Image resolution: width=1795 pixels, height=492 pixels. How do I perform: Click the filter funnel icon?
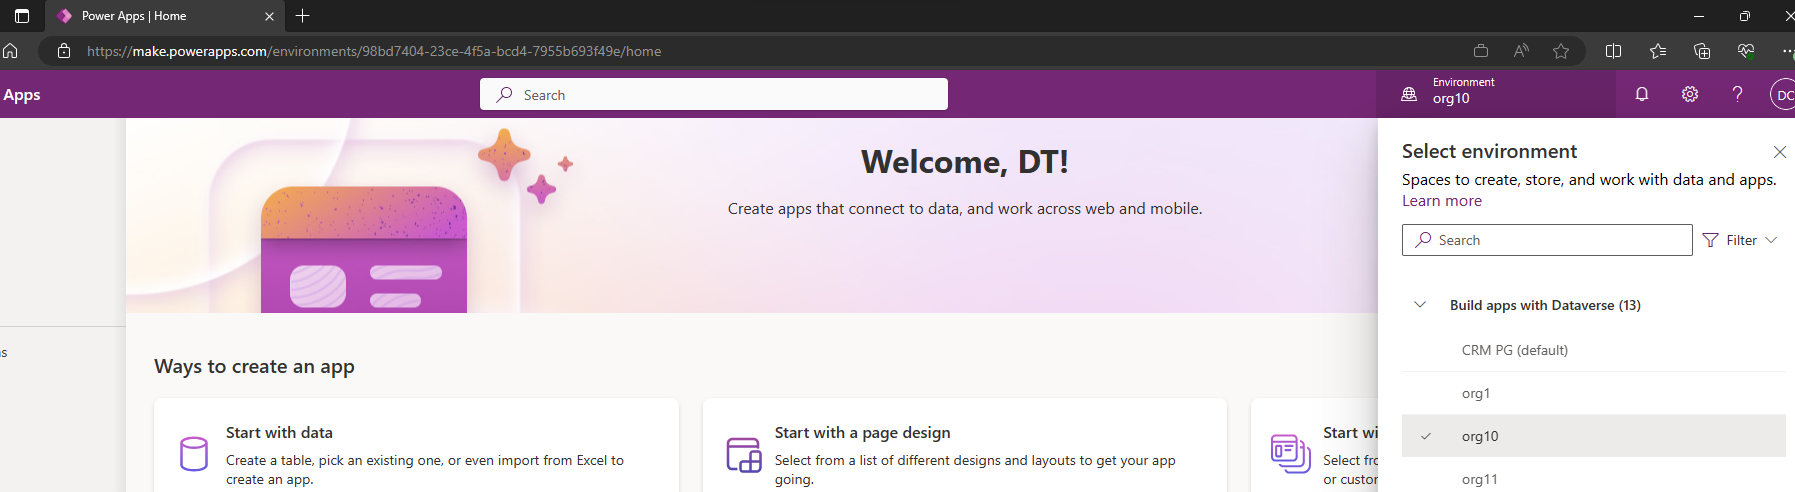tap(1711, 240)
